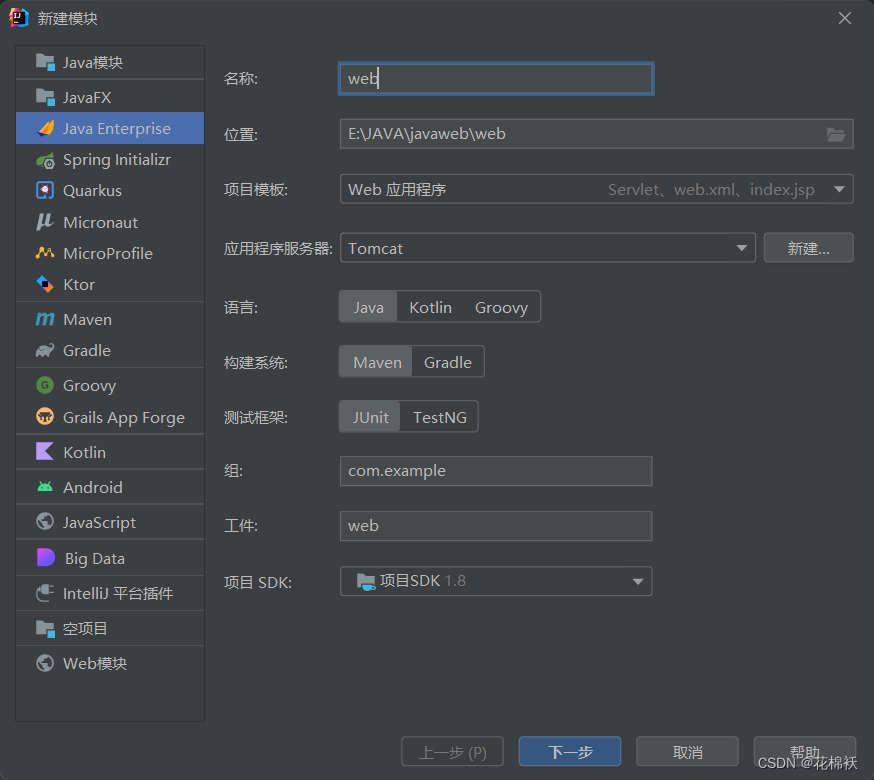Click the 空项目 folder icon
Viewport: 874px width, 780px height.
45,628
